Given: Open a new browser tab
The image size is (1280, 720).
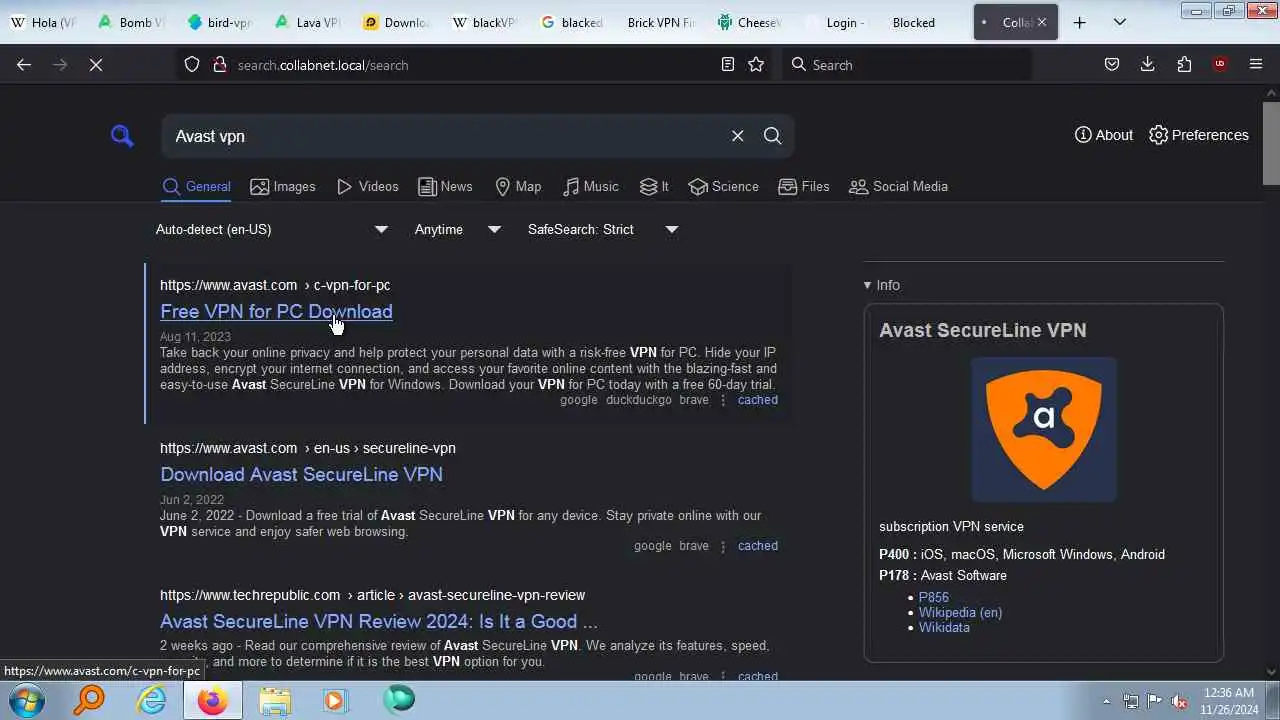Looking at the screenshot, I should point(1079,22).
